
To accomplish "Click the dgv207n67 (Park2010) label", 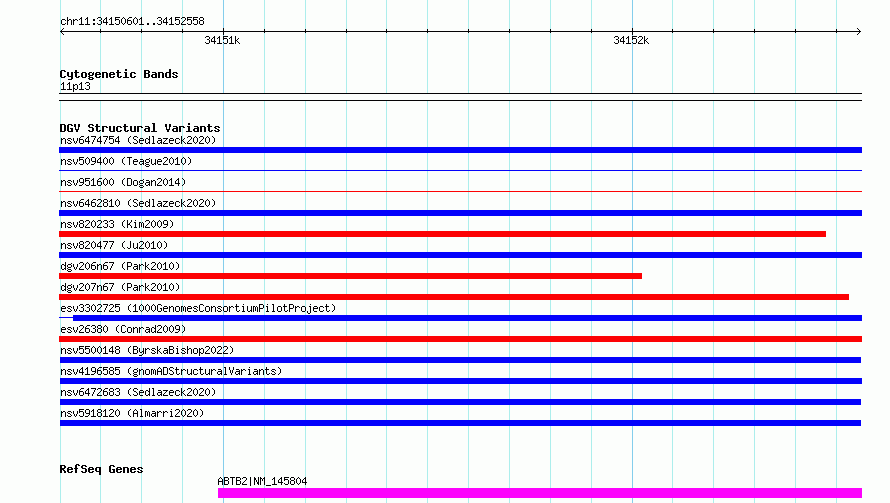I will 120,287.
